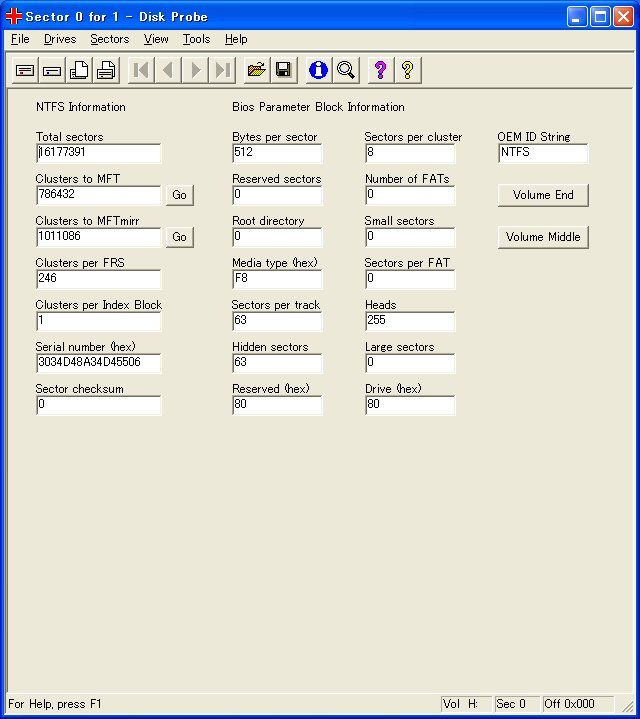Click the blue information icon
The width and height of the screenshot is (640, 719).
(319, 71)
